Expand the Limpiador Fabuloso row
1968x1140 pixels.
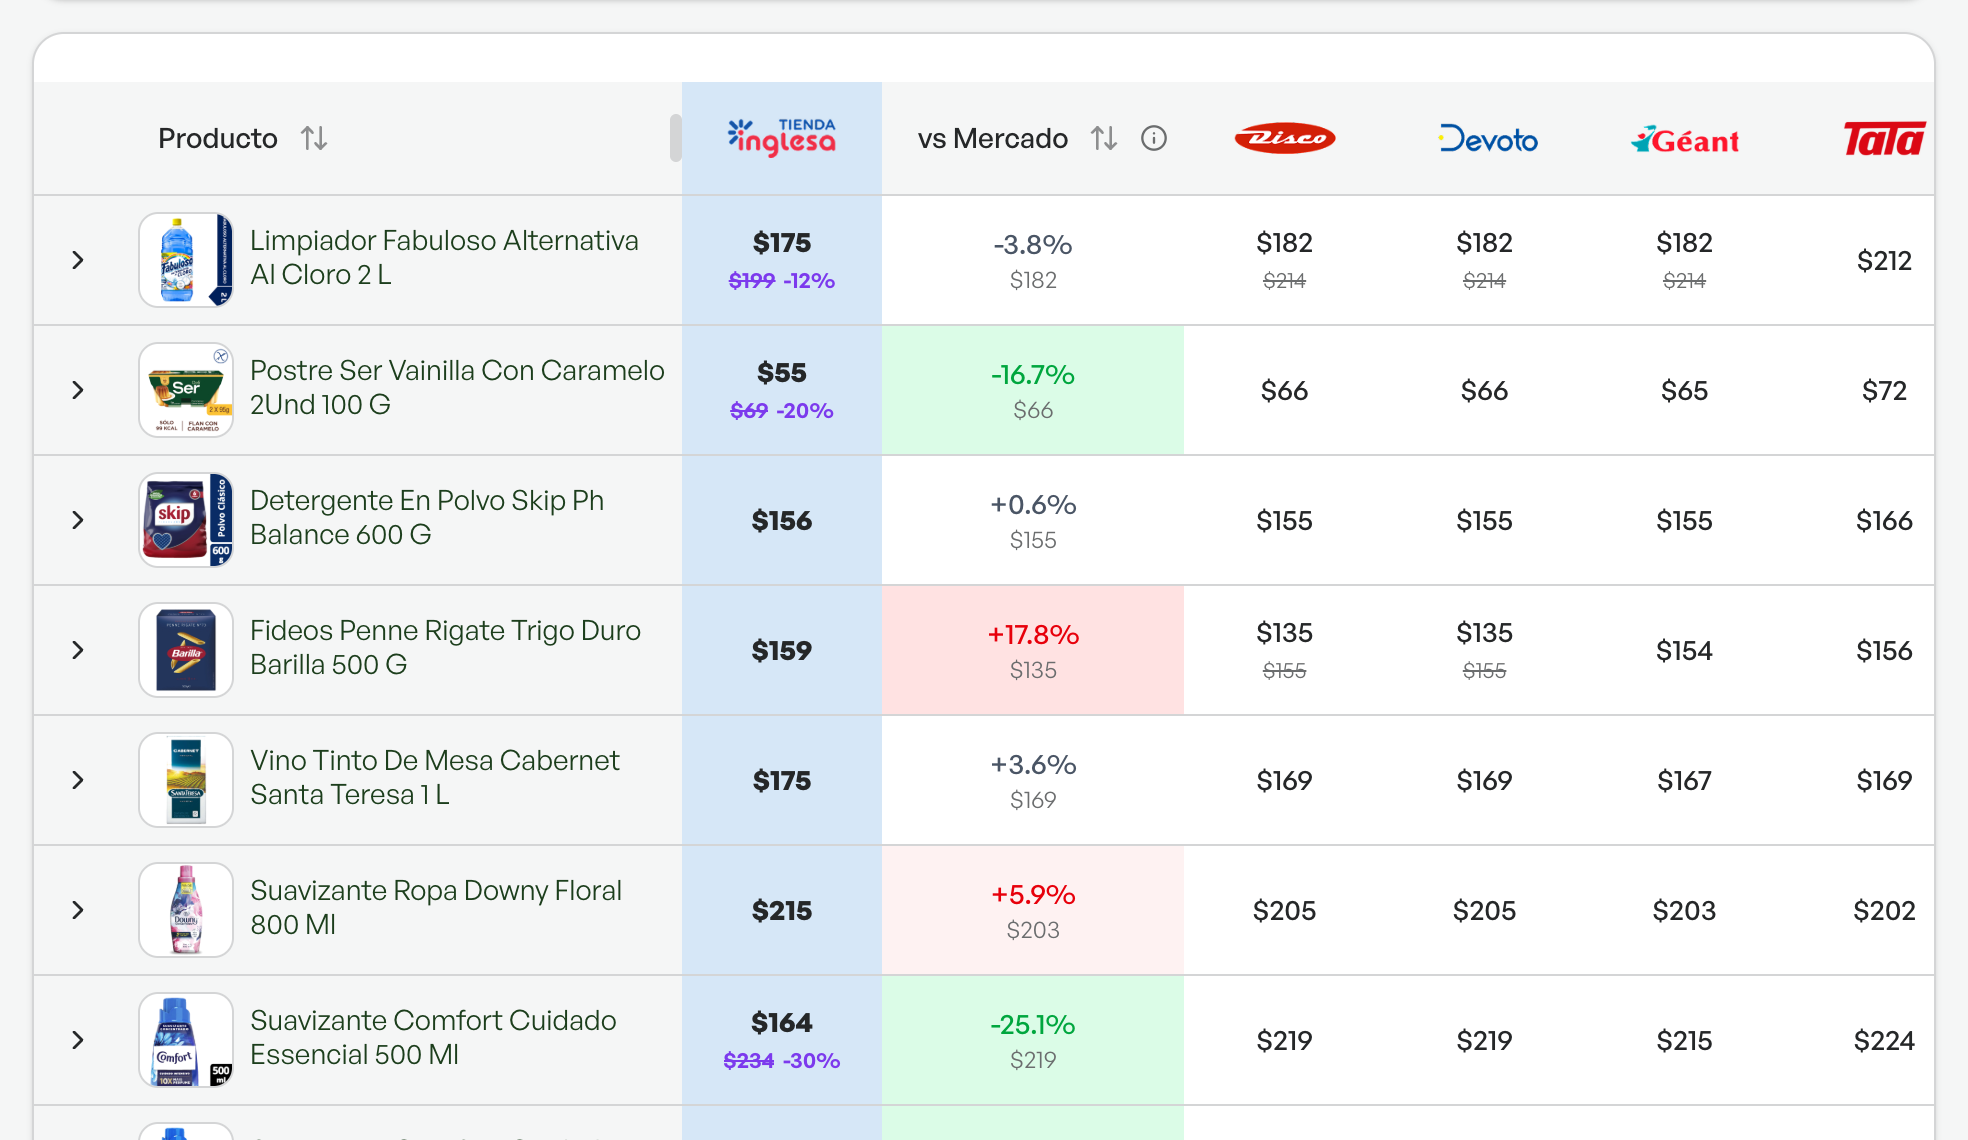[x=78, y=260]
